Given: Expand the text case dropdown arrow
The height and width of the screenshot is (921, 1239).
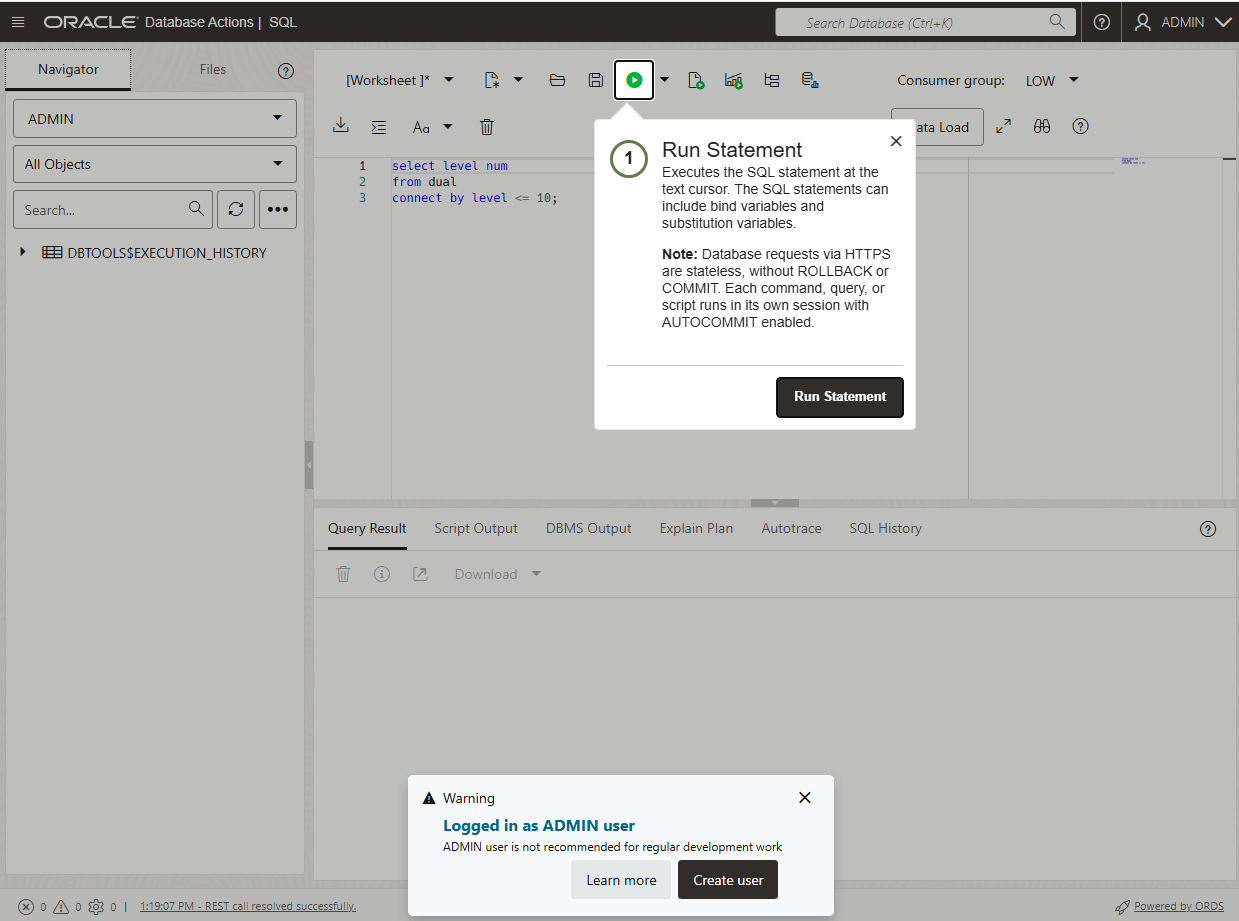Looking at the screenshot, I should click(x=448, y=127).
